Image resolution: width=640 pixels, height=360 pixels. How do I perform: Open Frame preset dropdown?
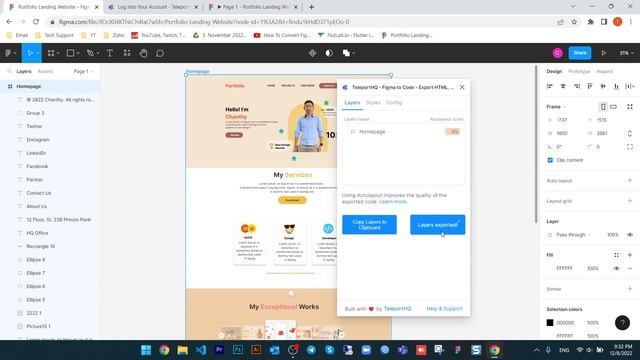[556, 107]
